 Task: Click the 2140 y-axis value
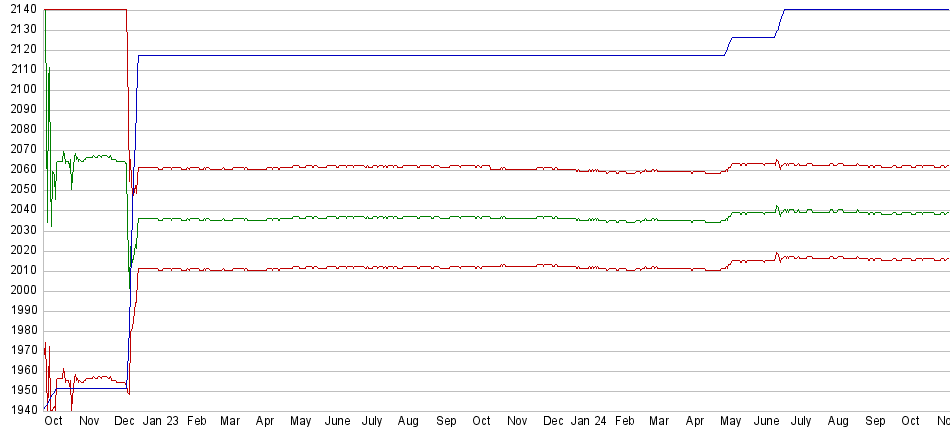pos(20,9)
